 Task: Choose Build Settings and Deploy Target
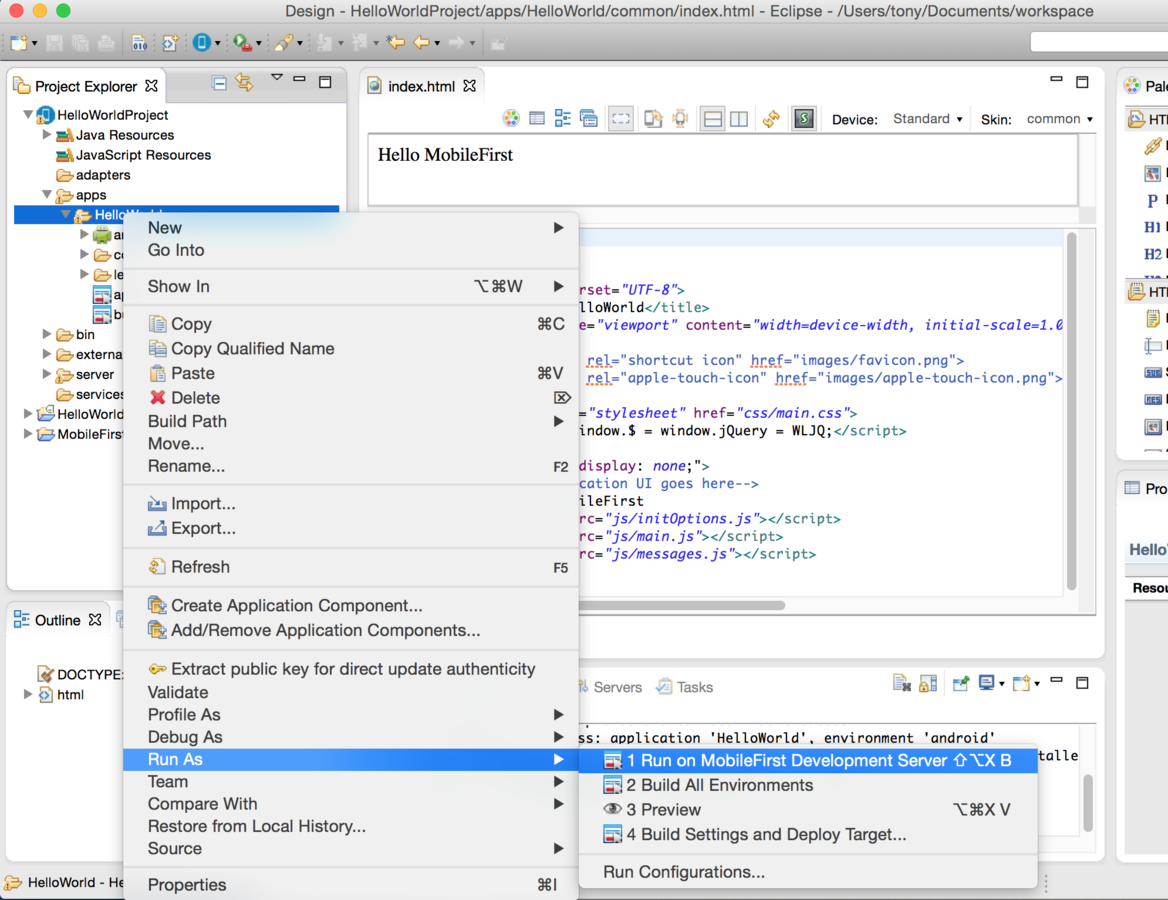pos(808,834)
